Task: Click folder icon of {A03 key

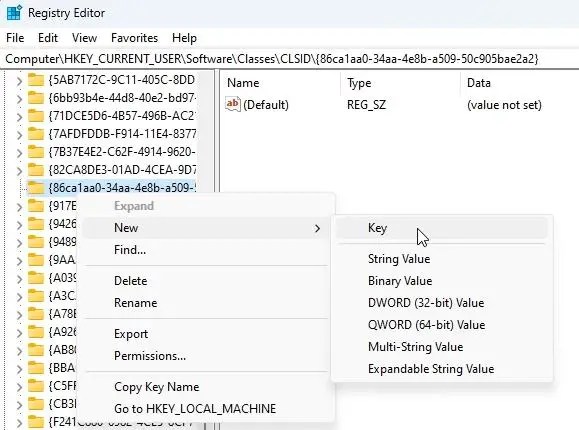Action: [36, 278]
